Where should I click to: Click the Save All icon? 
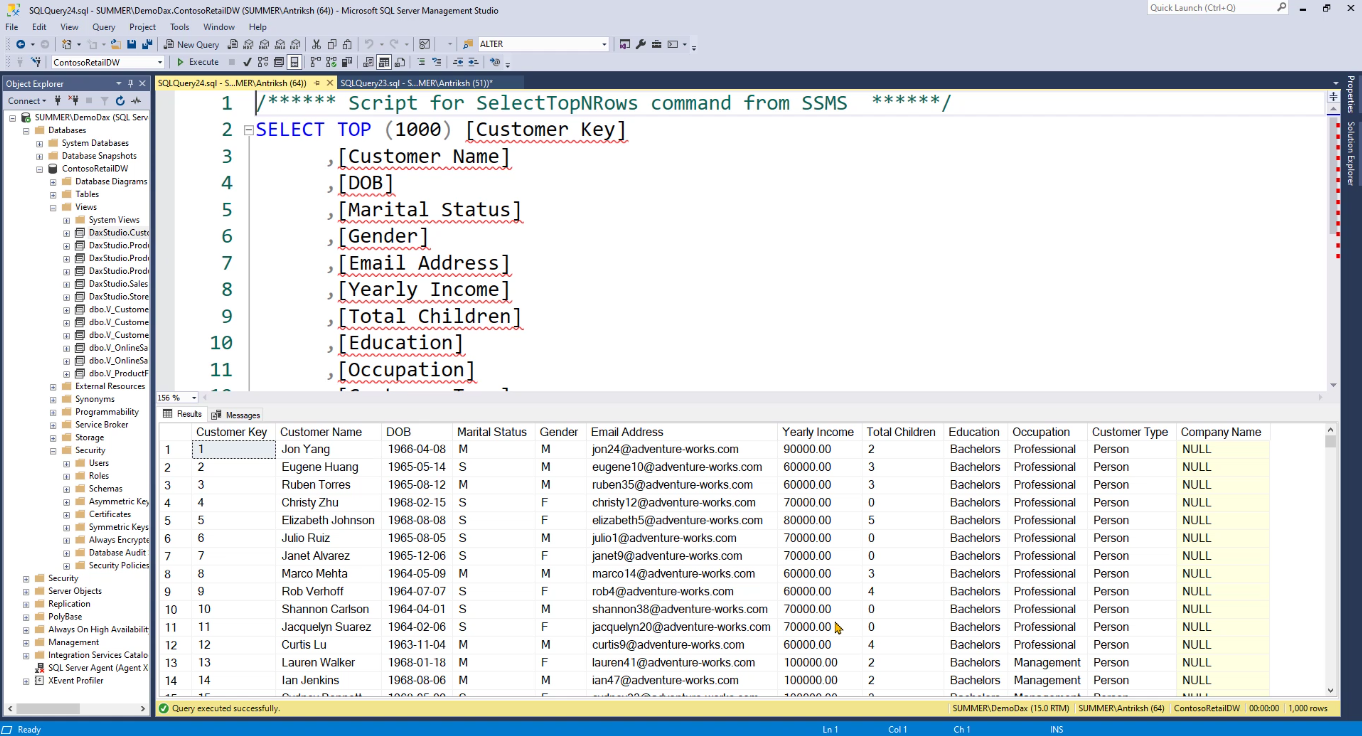[147, 44]
